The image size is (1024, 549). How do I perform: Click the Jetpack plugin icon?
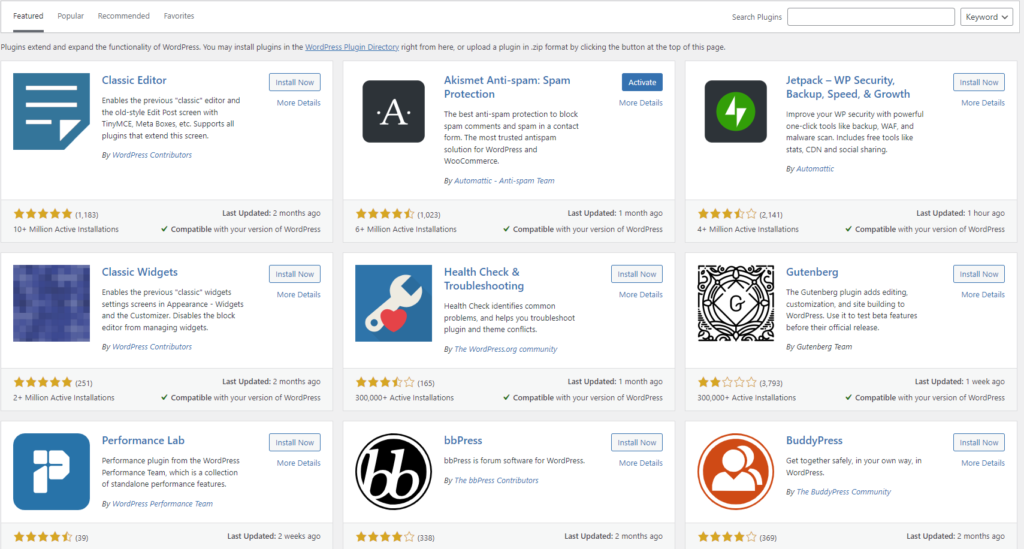click(735, 112)
